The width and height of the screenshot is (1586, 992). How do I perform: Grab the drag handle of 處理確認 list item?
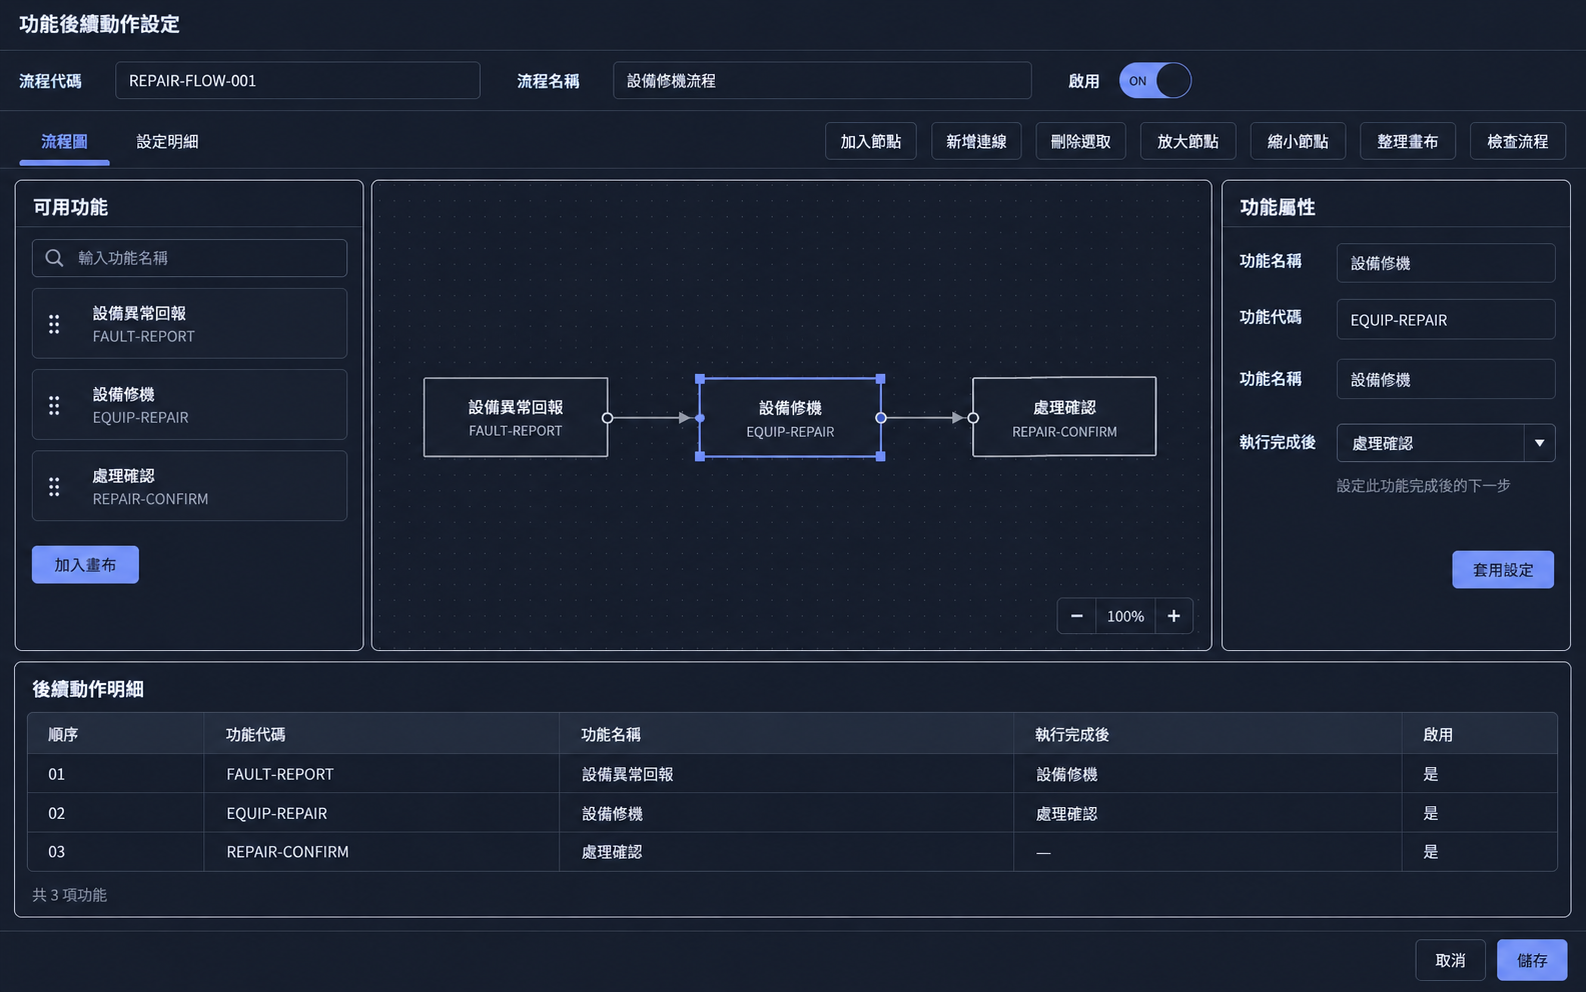[54, 486]
